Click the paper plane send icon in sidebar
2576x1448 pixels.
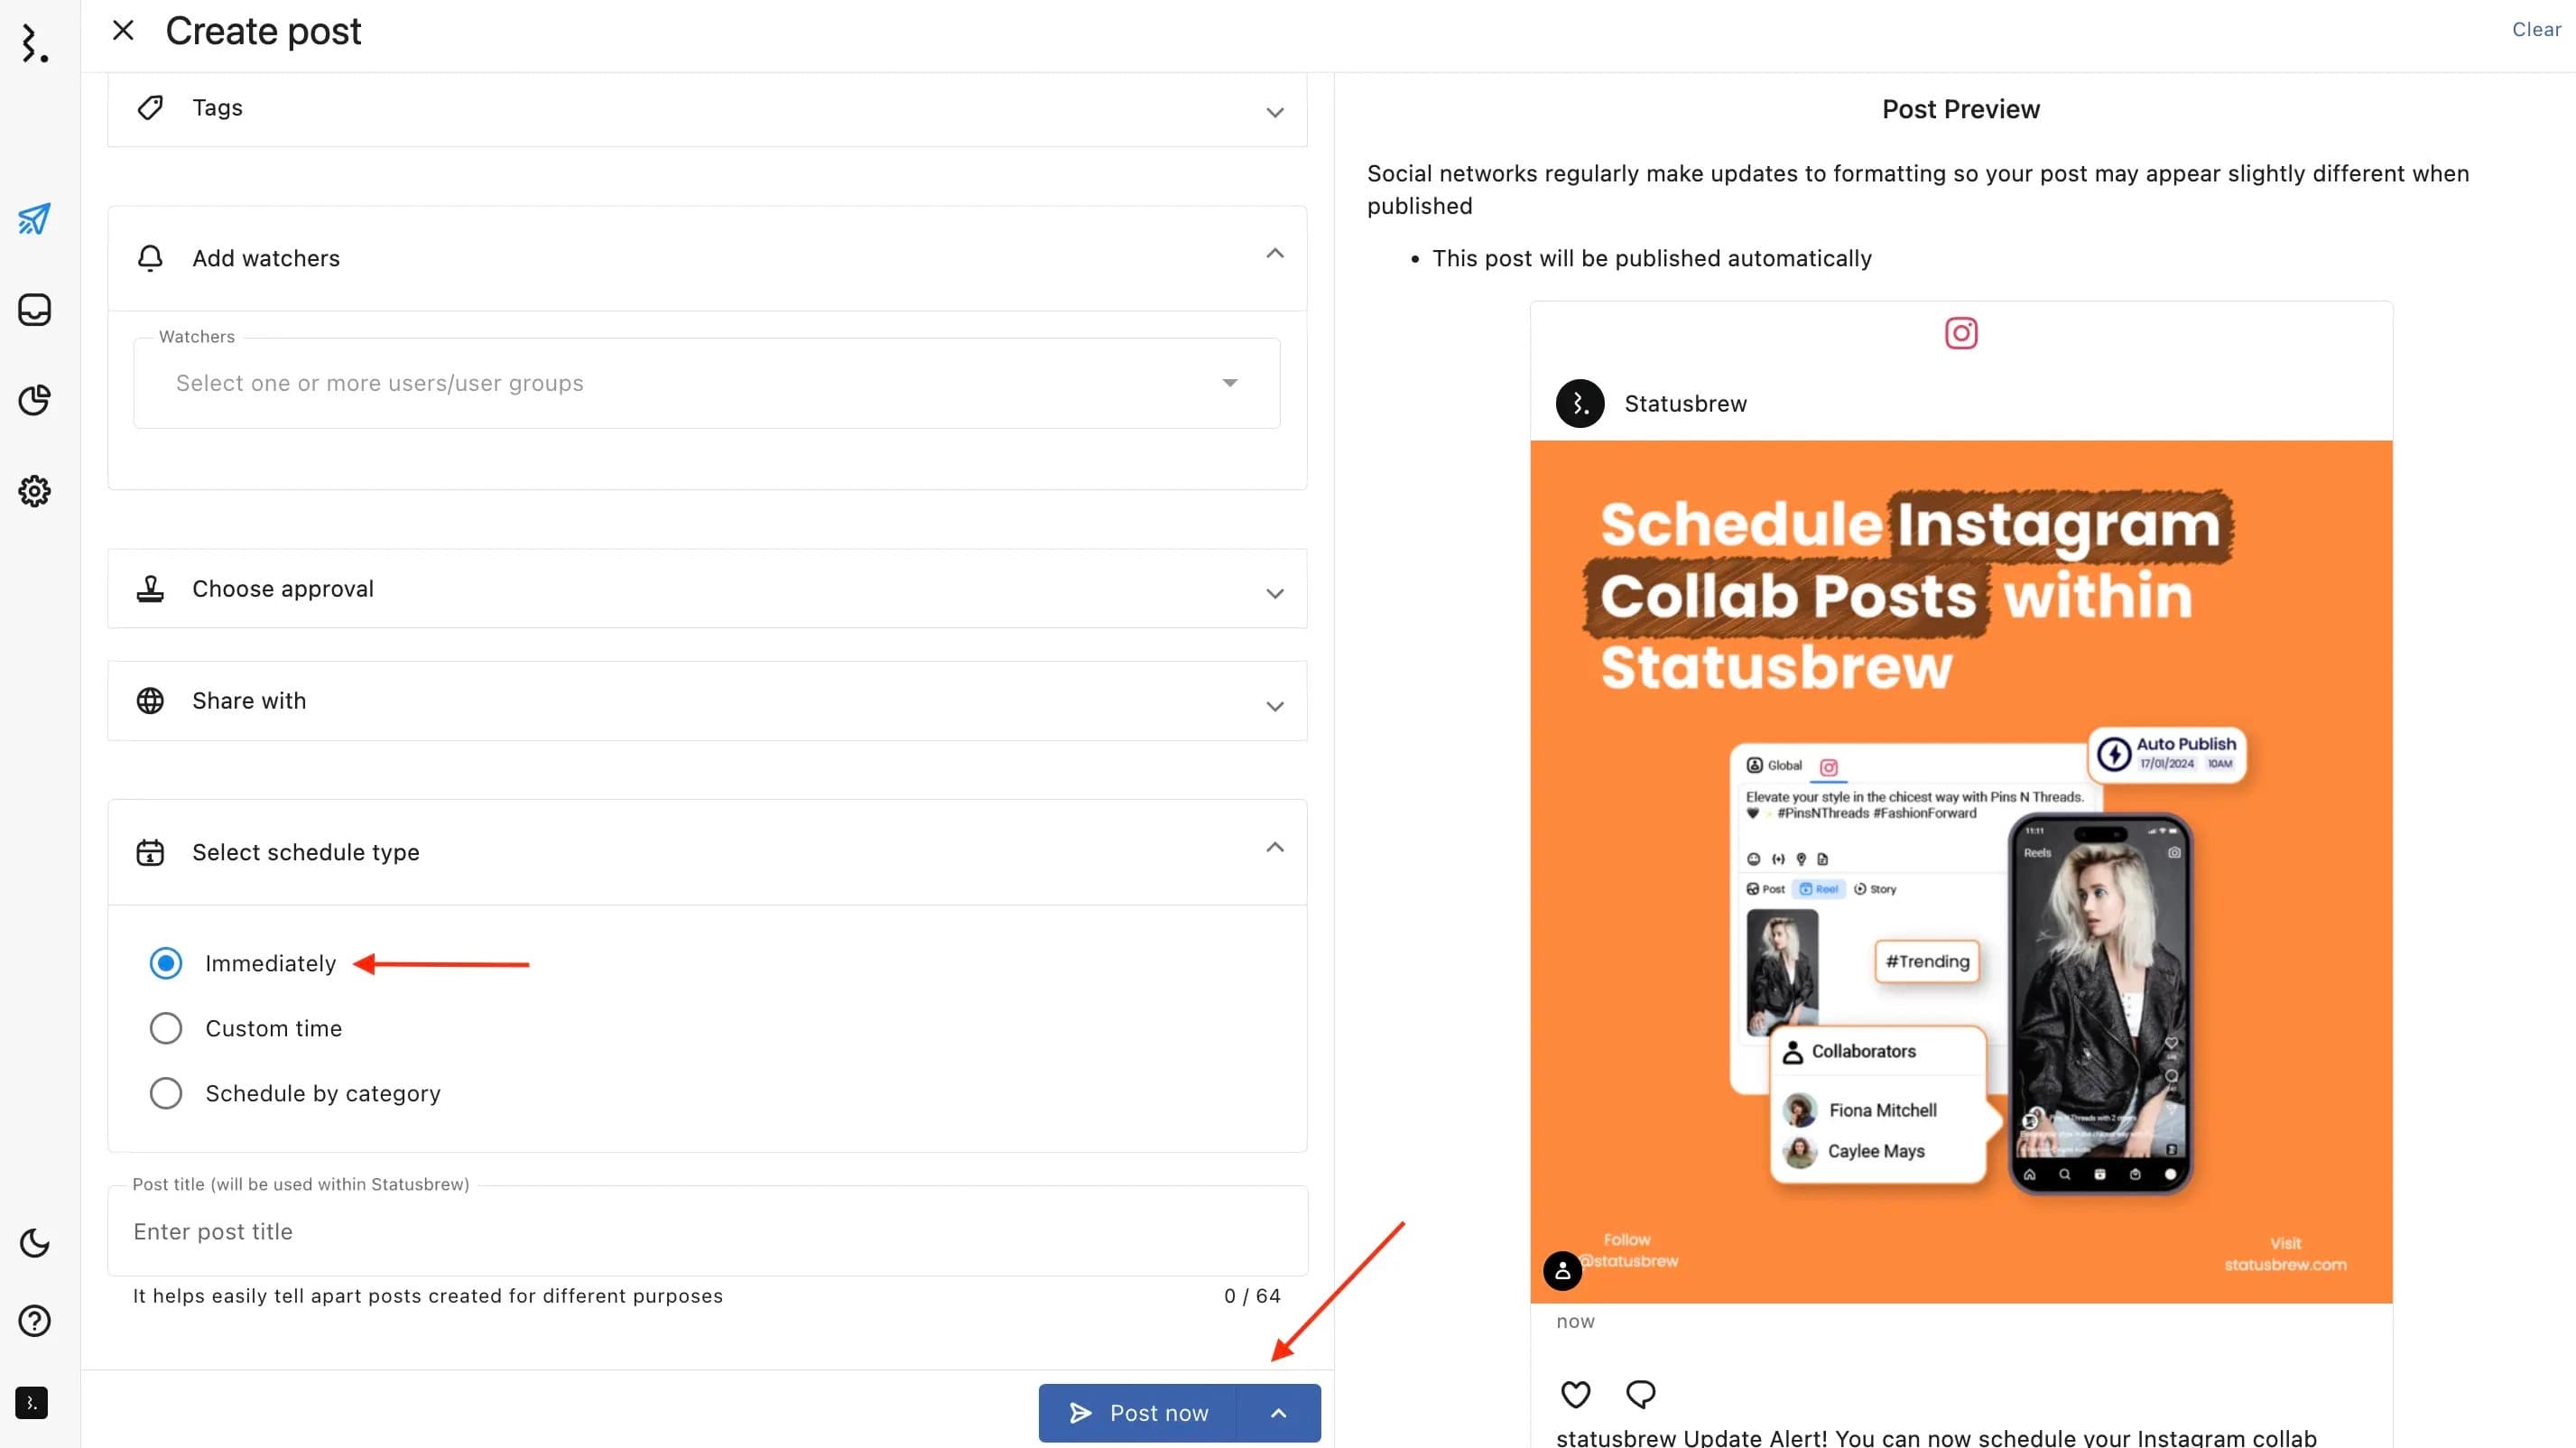point(33,218)
